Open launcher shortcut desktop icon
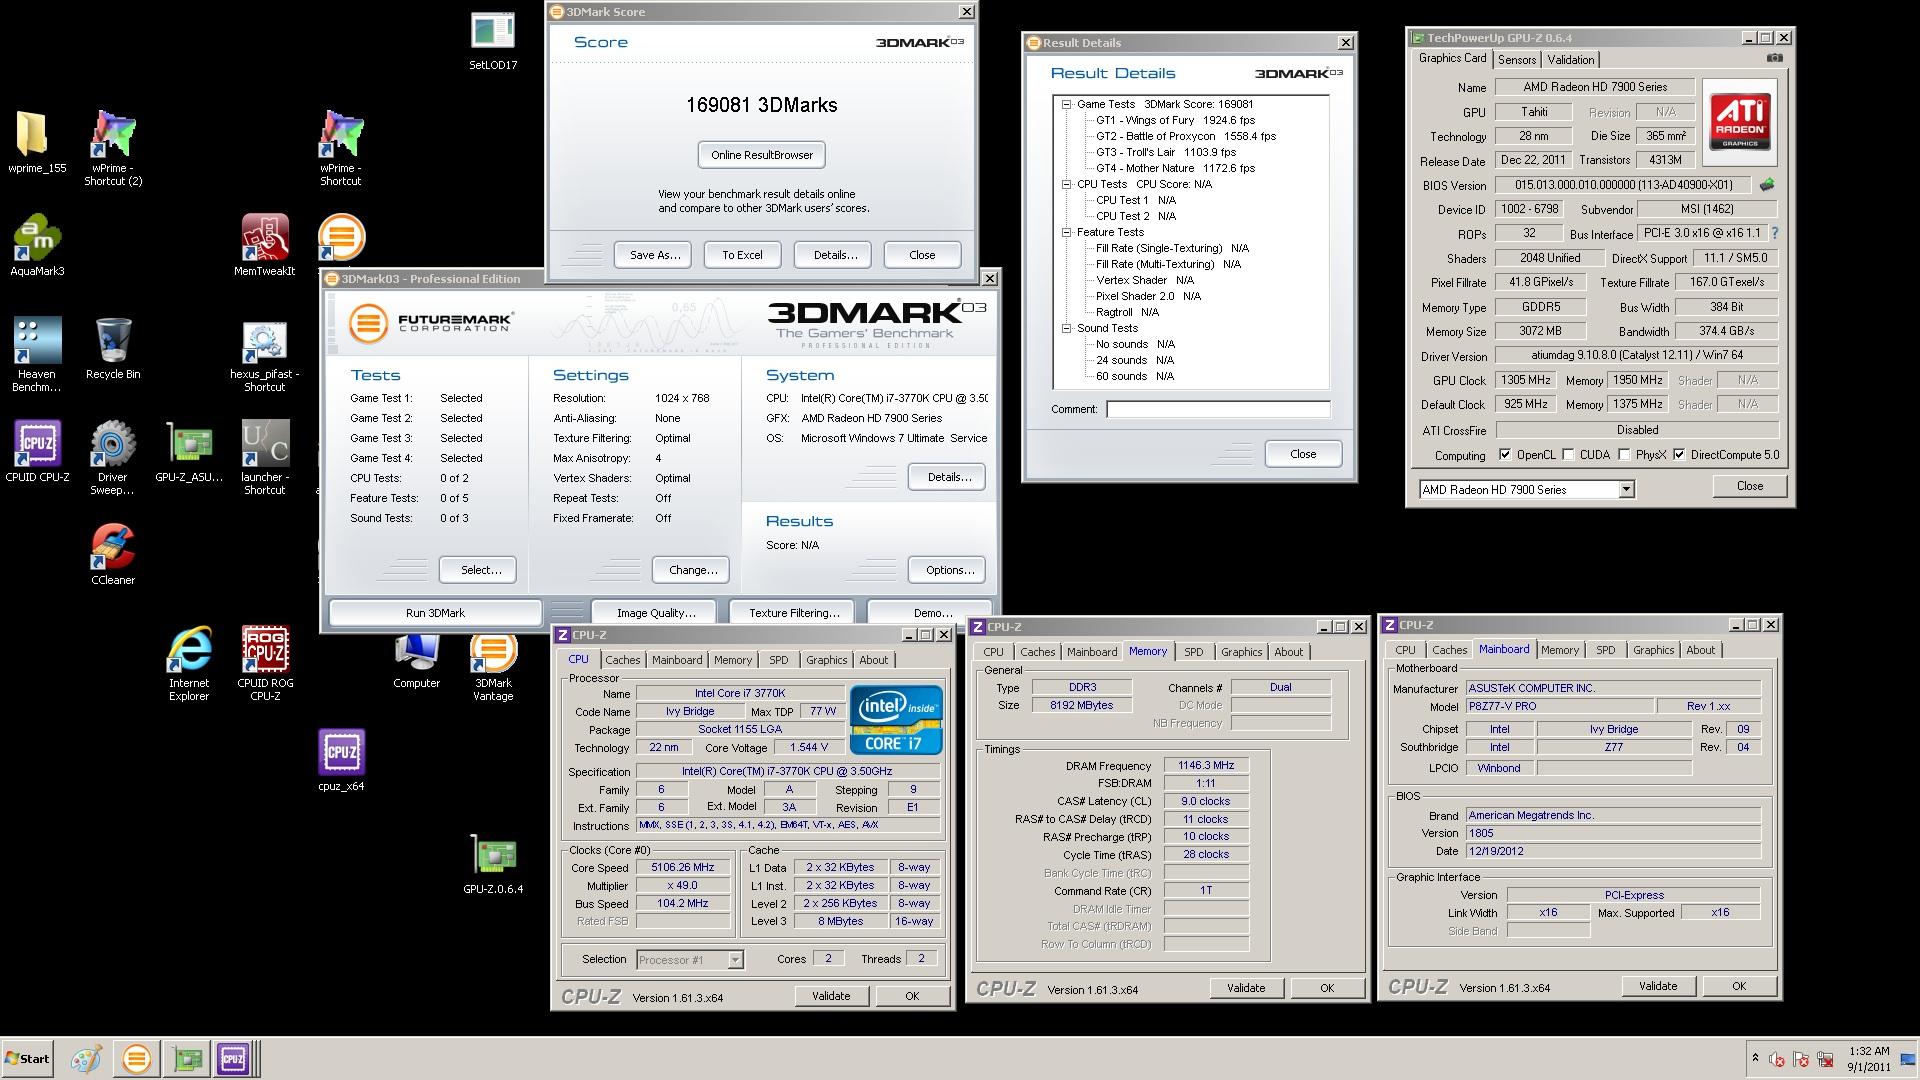1920x1080 pixels. click(x=264, y=457)
